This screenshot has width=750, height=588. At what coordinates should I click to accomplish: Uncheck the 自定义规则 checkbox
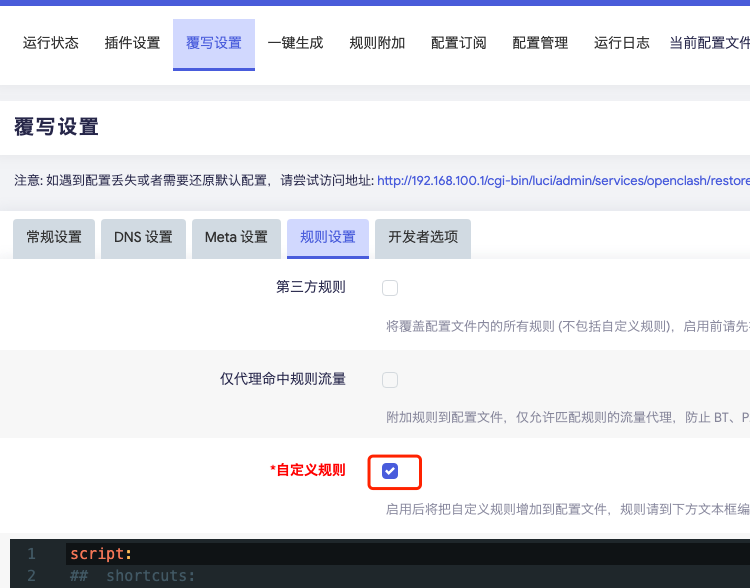click(390, 471)
